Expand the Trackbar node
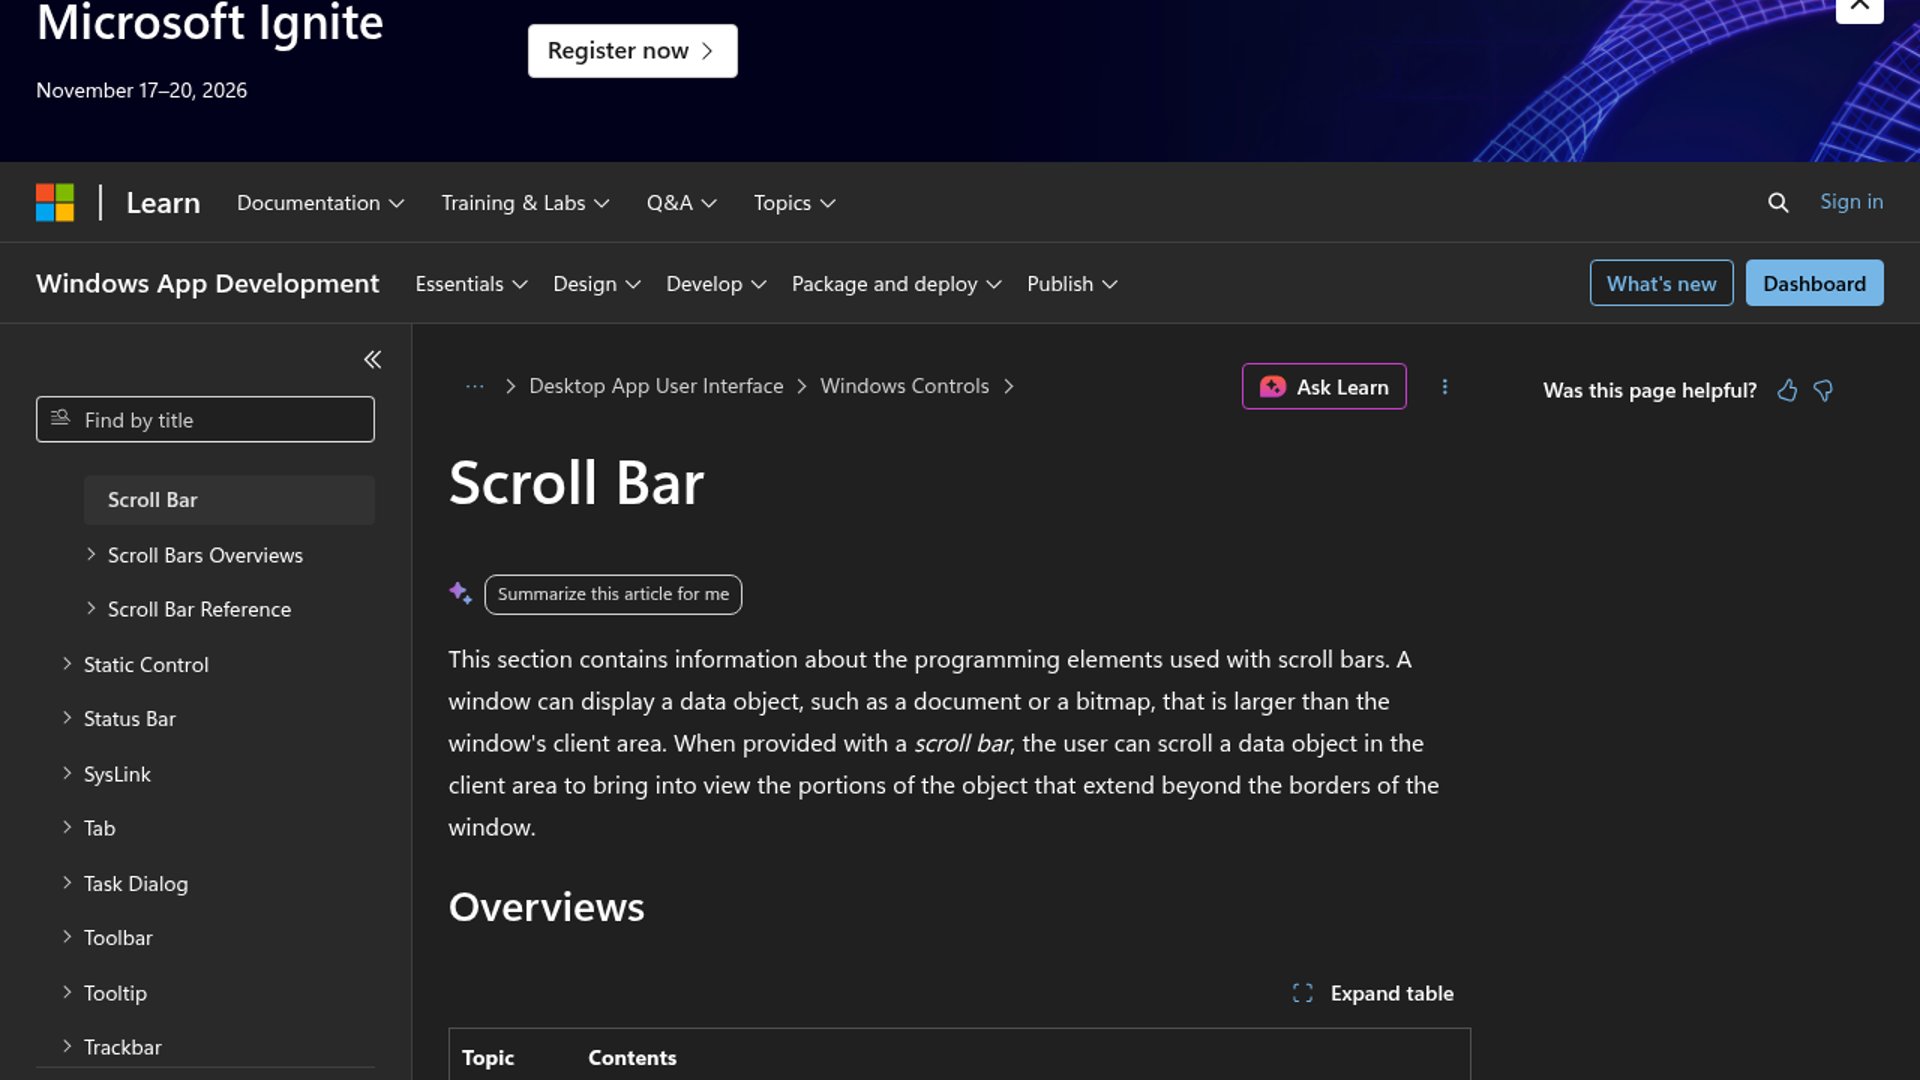Screen dimensions: 1920x1080 point(67,1046)
